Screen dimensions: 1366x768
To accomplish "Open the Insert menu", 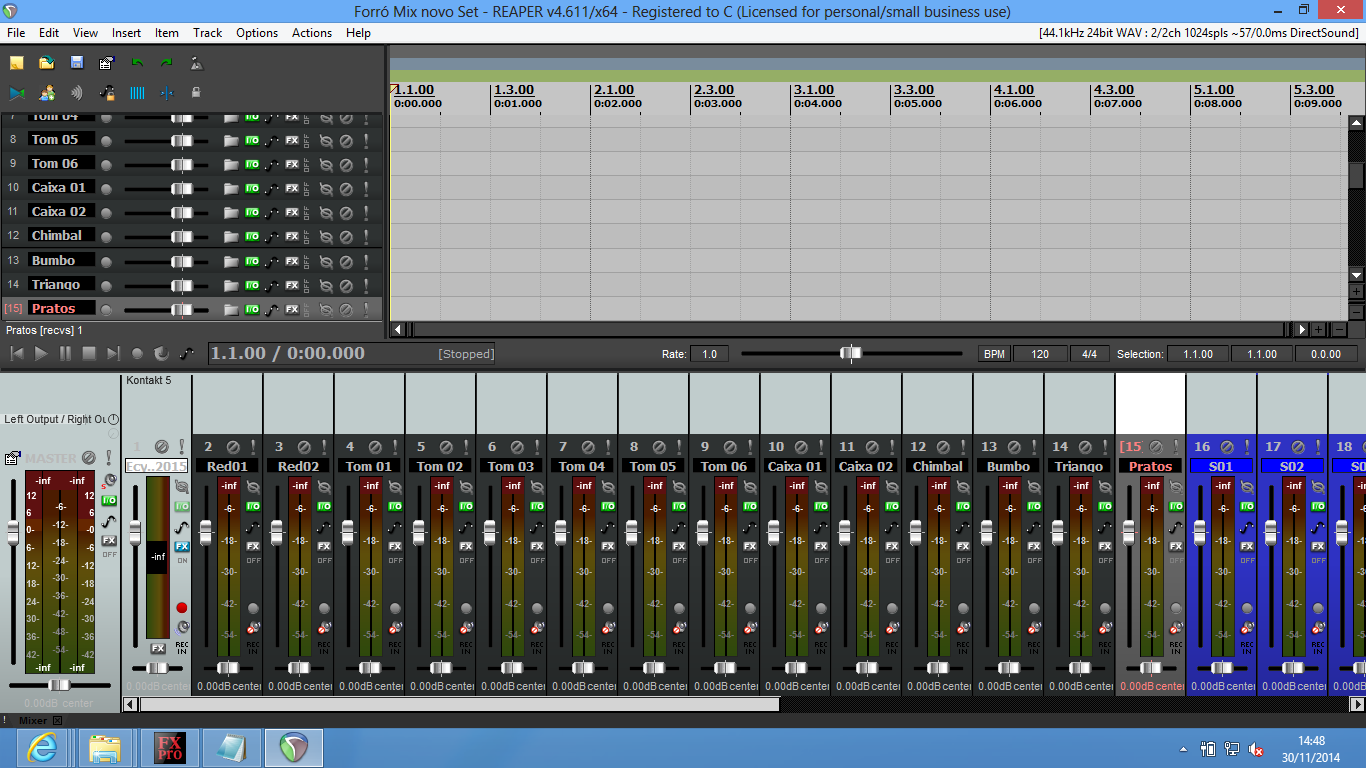I will 126,33.
